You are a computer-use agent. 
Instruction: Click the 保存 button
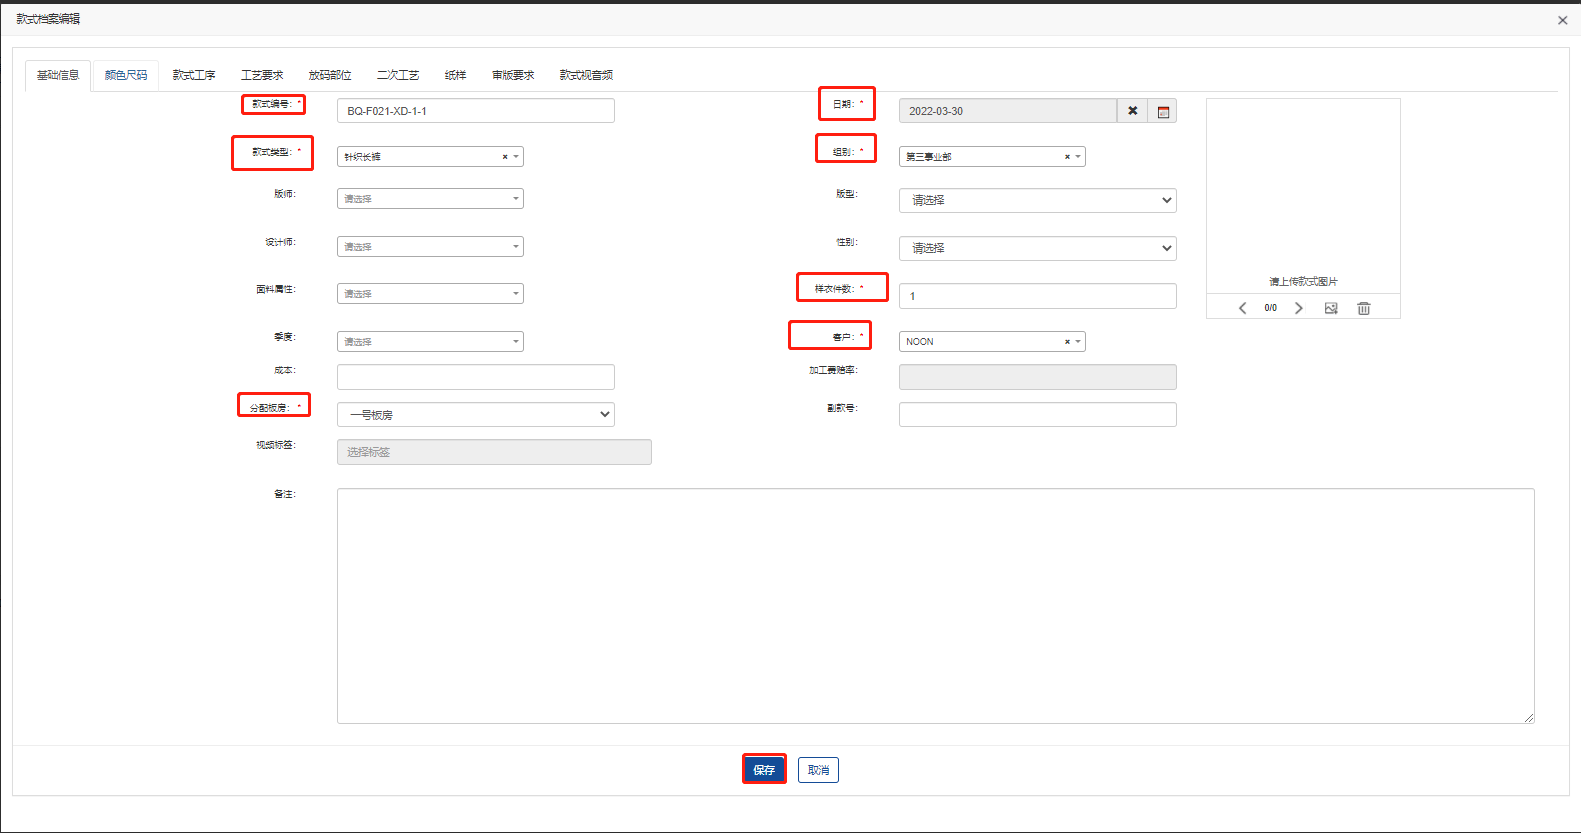point(764,770)
